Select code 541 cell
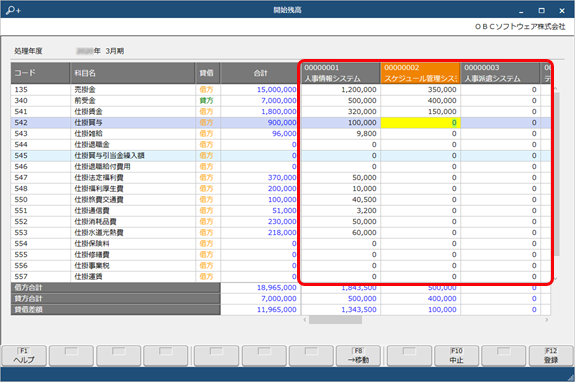Screen dimensions: 575x382 (40, 111)
